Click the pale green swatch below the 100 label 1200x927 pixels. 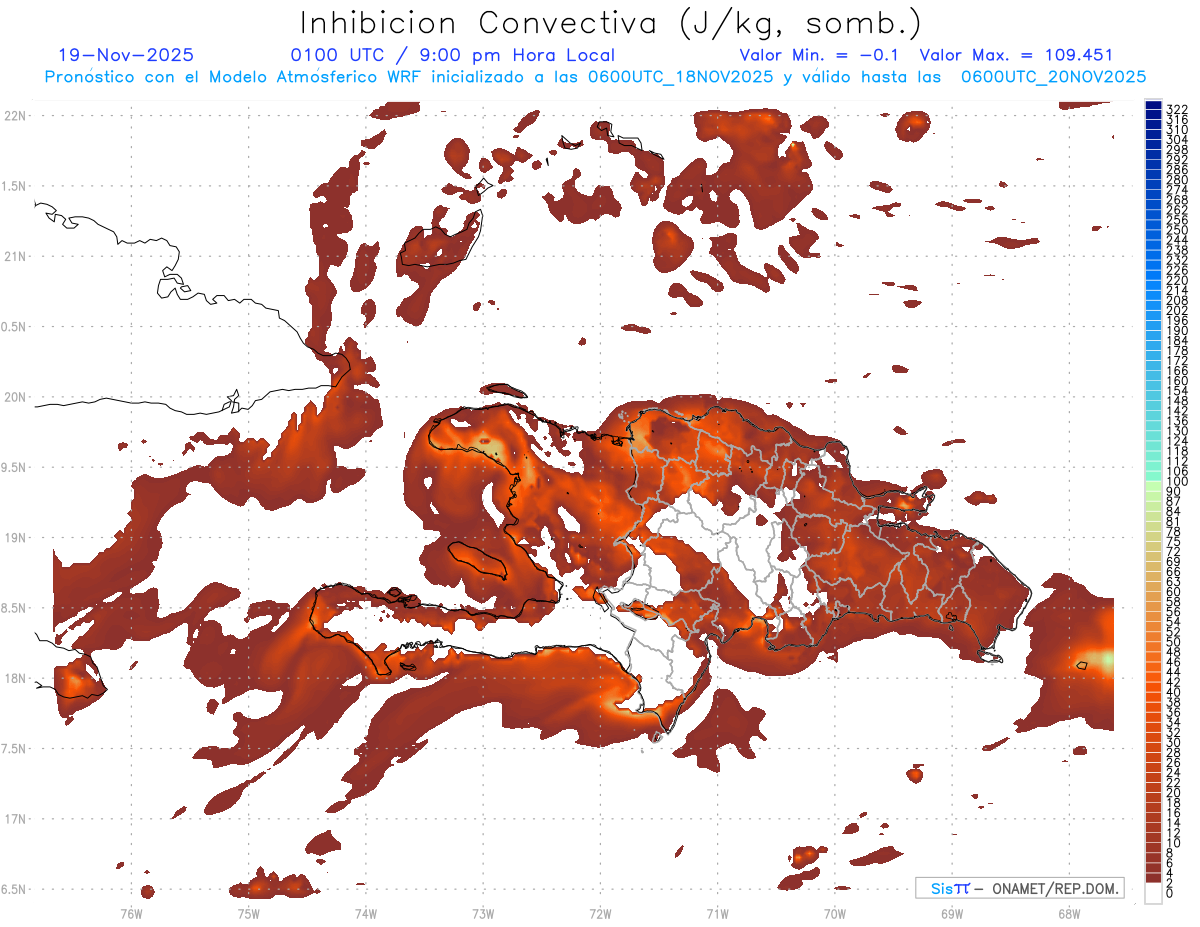[1154, 487]
